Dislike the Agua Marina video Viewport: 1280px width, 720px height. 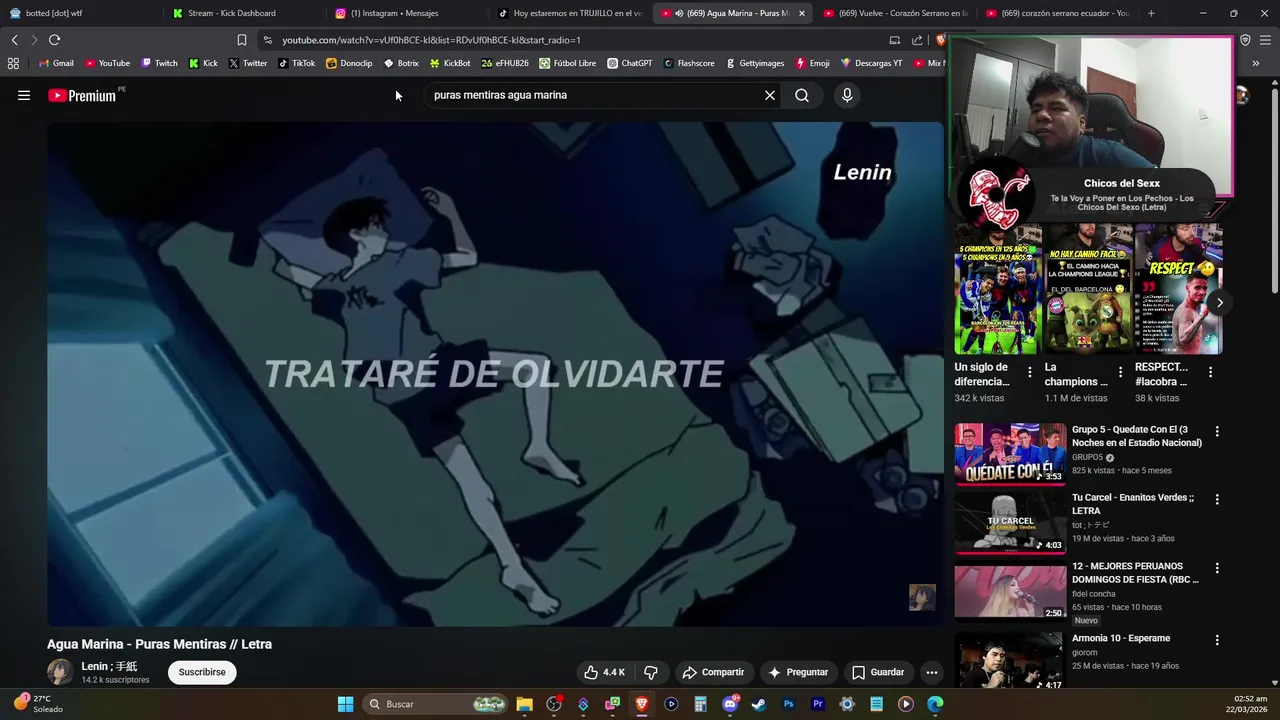click(x=651, y=672)
